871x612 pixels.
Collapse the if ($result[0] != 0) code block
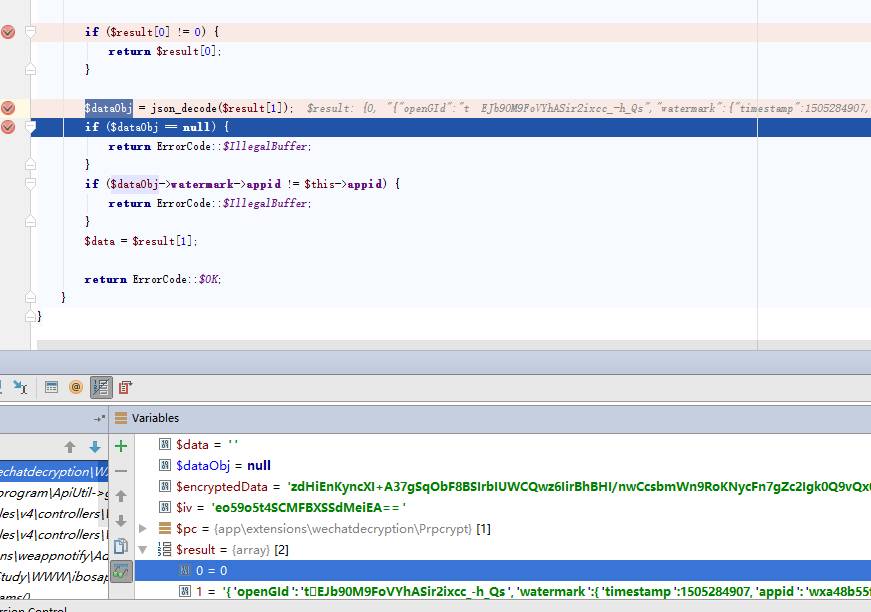click(x=30, y=32)
